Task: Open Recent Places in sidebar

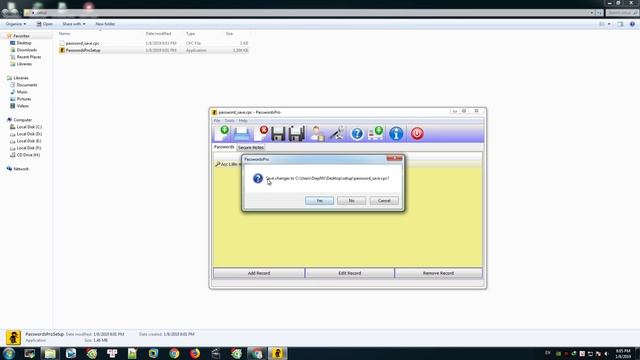Action: 29,57
